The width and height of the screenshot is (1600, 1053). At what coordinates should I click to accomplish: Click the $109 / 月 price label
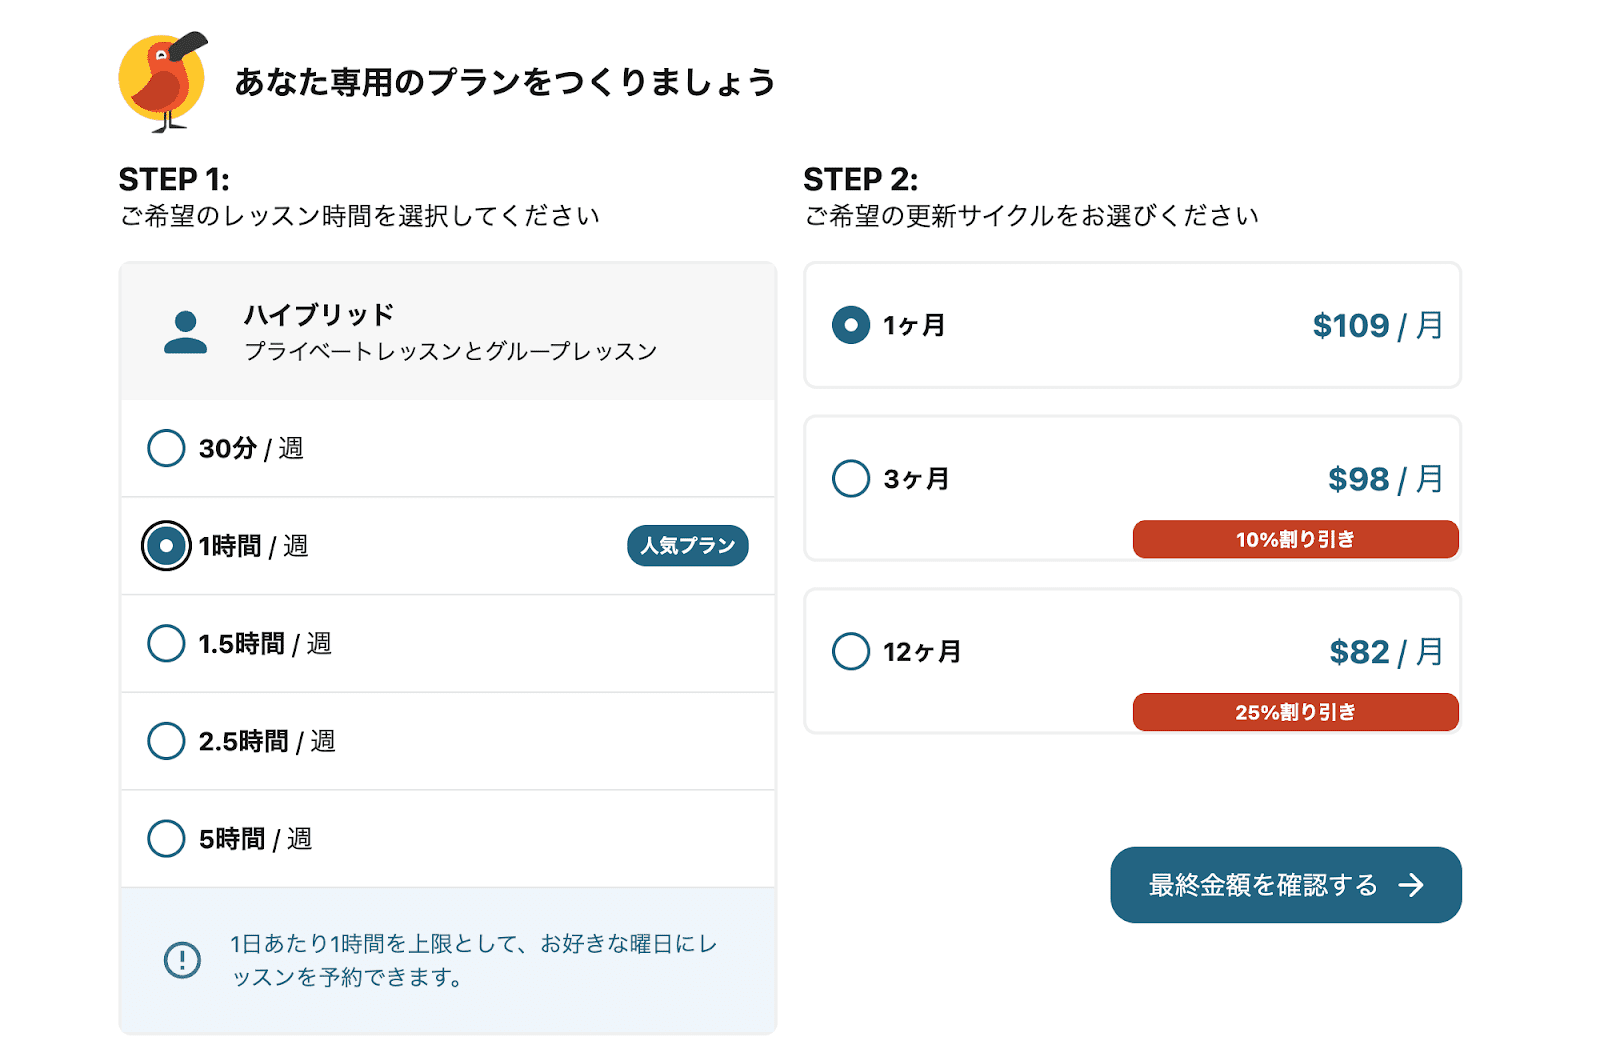pos(1377,325)
